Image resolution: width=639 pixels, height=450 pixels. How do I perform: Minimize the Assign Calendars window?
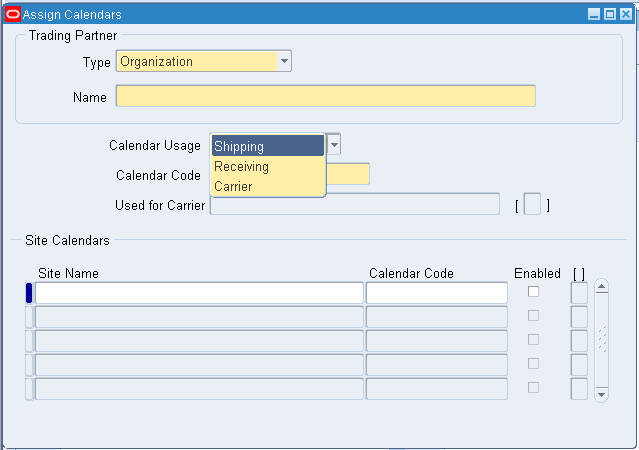click(x=593, y=14)
